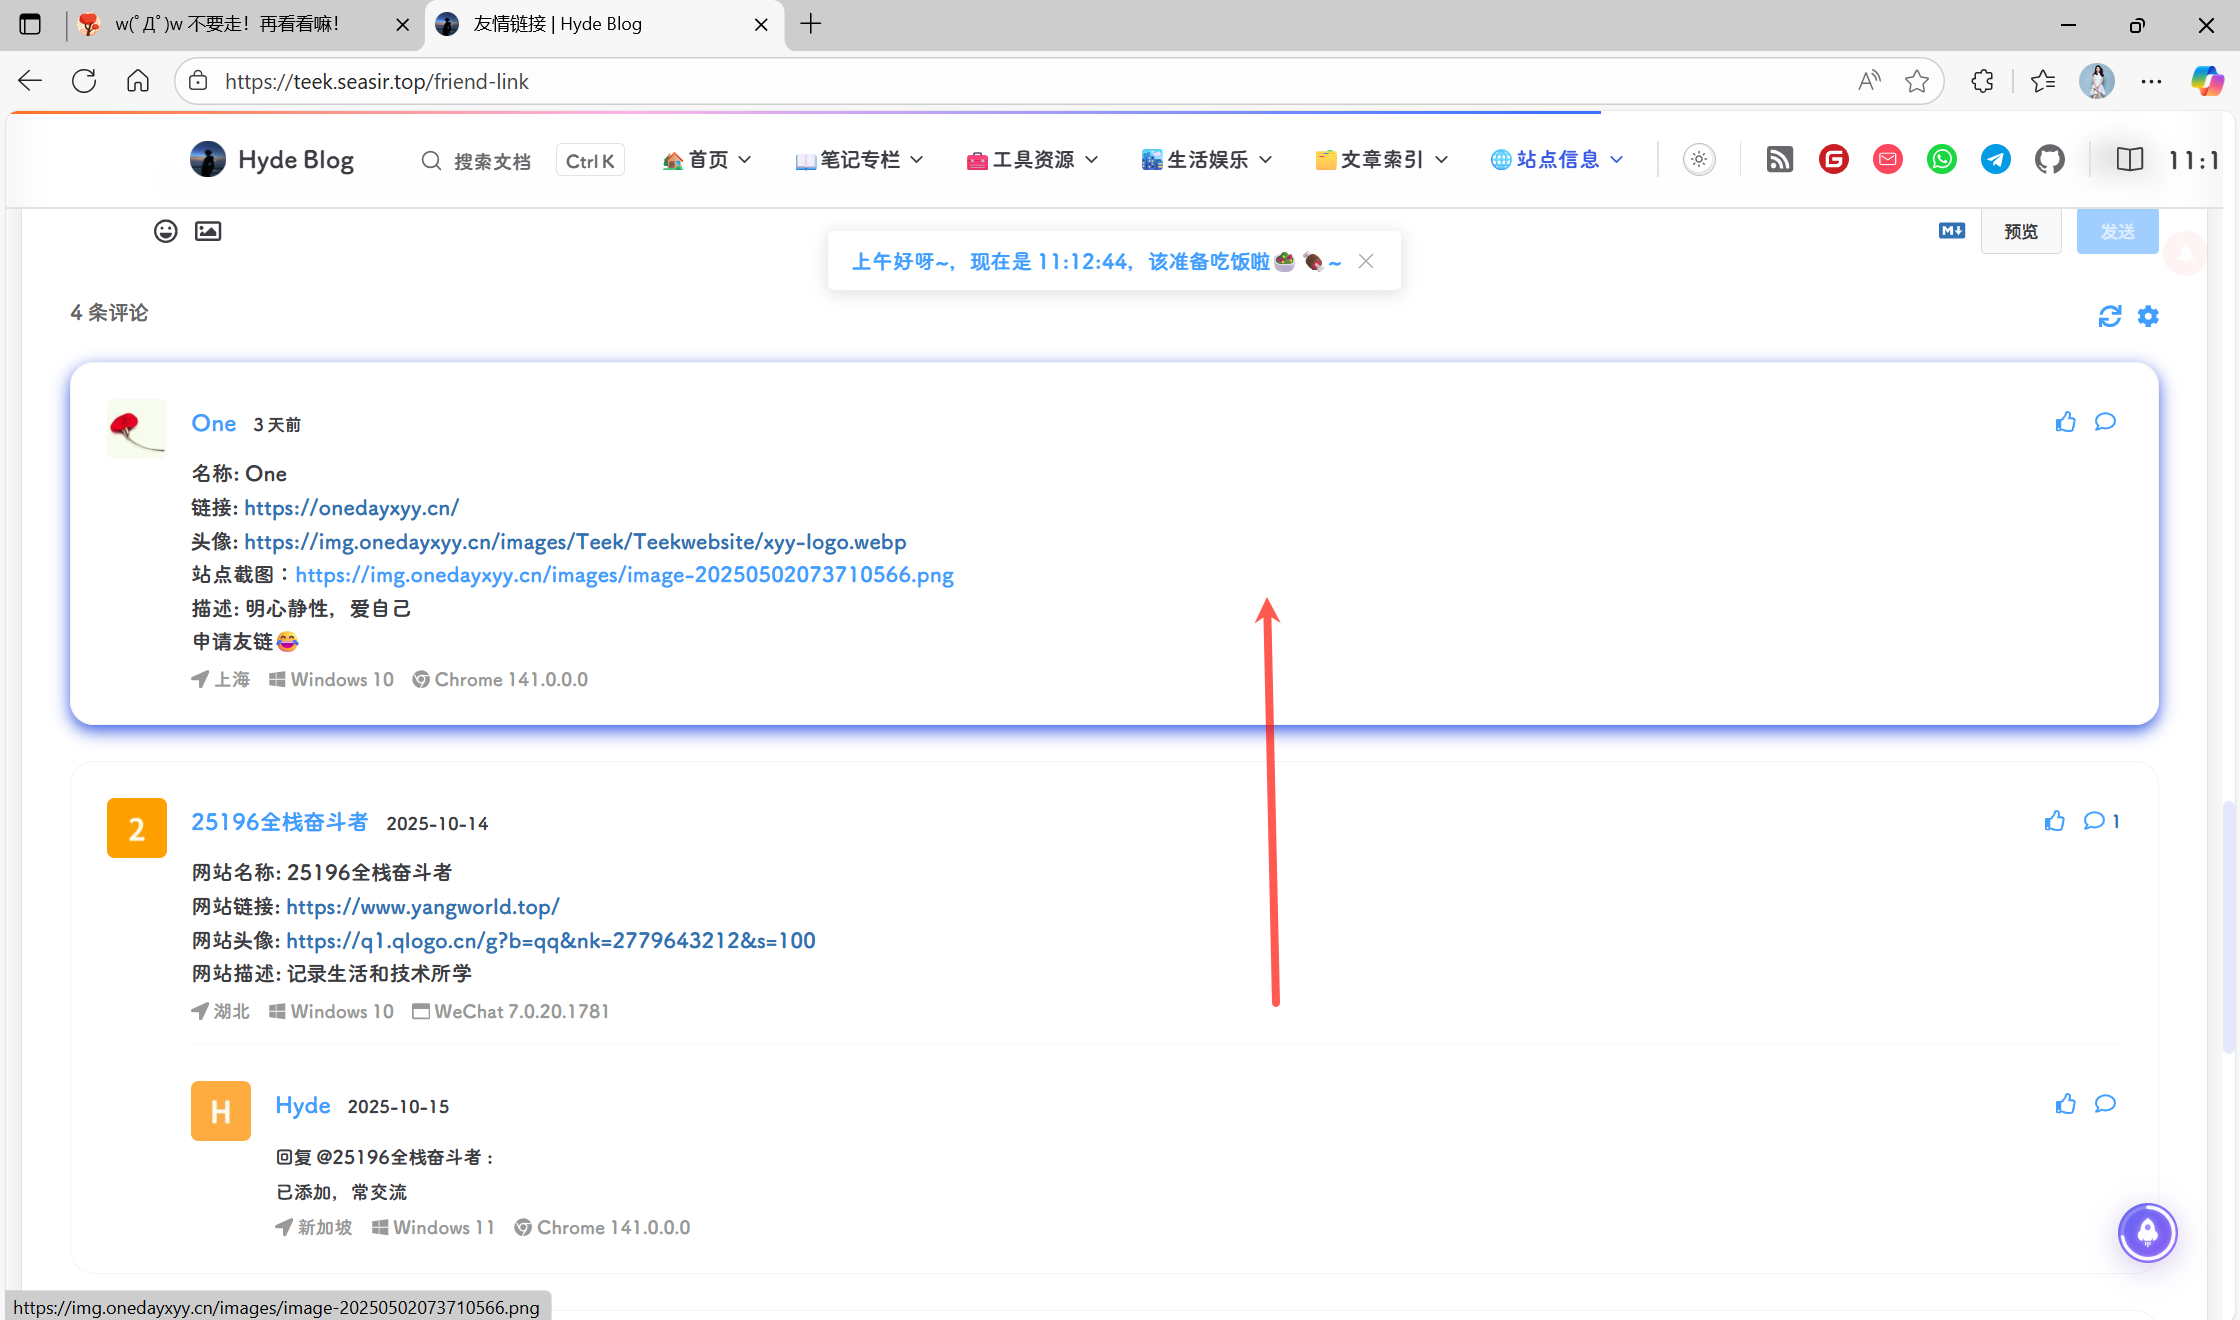Expand the 笔记专栏 dropdown menu

pos(860,160)
